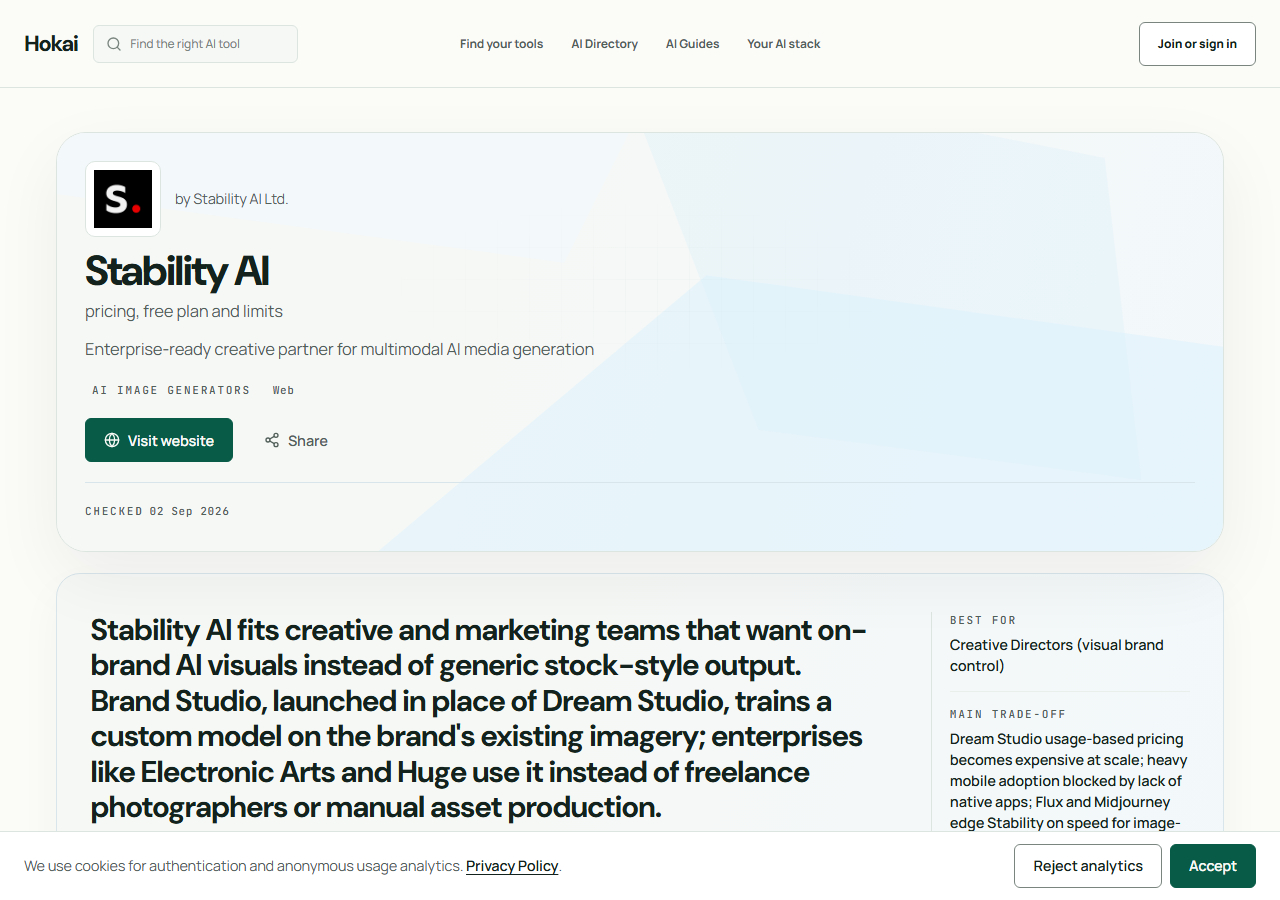Click the BEST FOR label
This screenshot has height=900, width=1280.
983,620
